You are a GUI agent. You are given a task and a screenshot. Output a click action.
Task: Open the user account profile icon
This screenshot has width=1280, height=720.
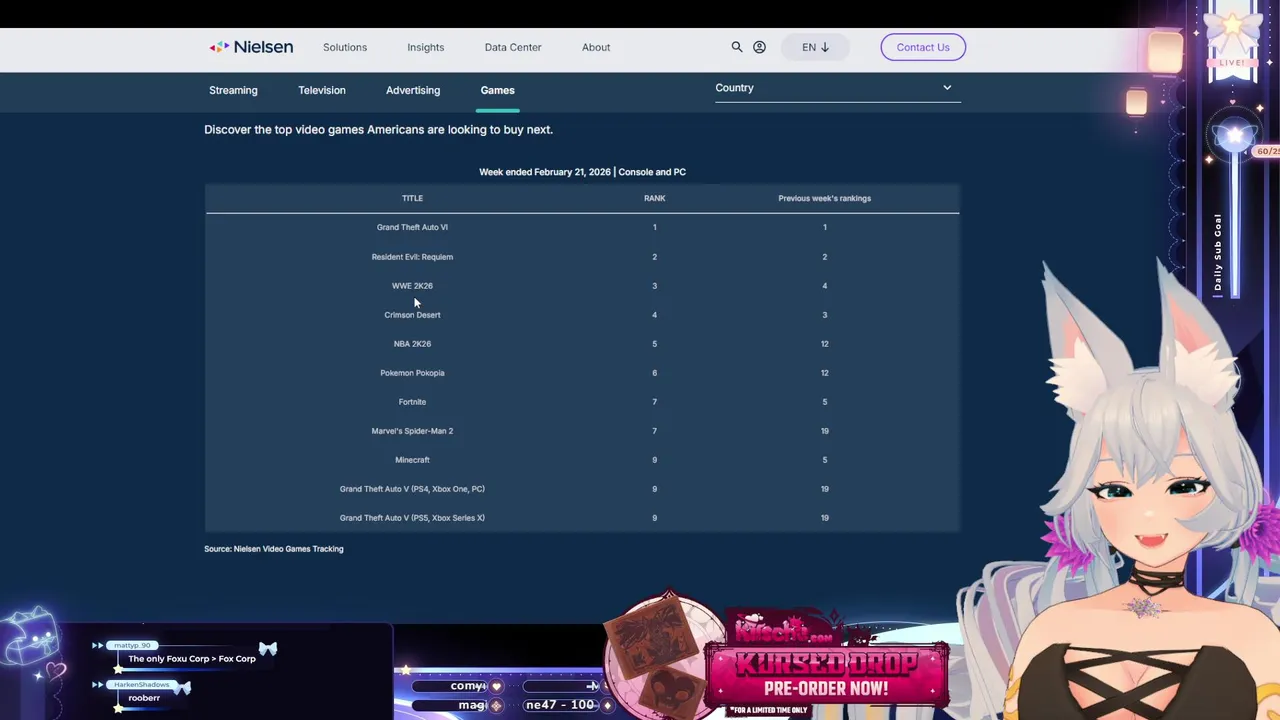759,47
